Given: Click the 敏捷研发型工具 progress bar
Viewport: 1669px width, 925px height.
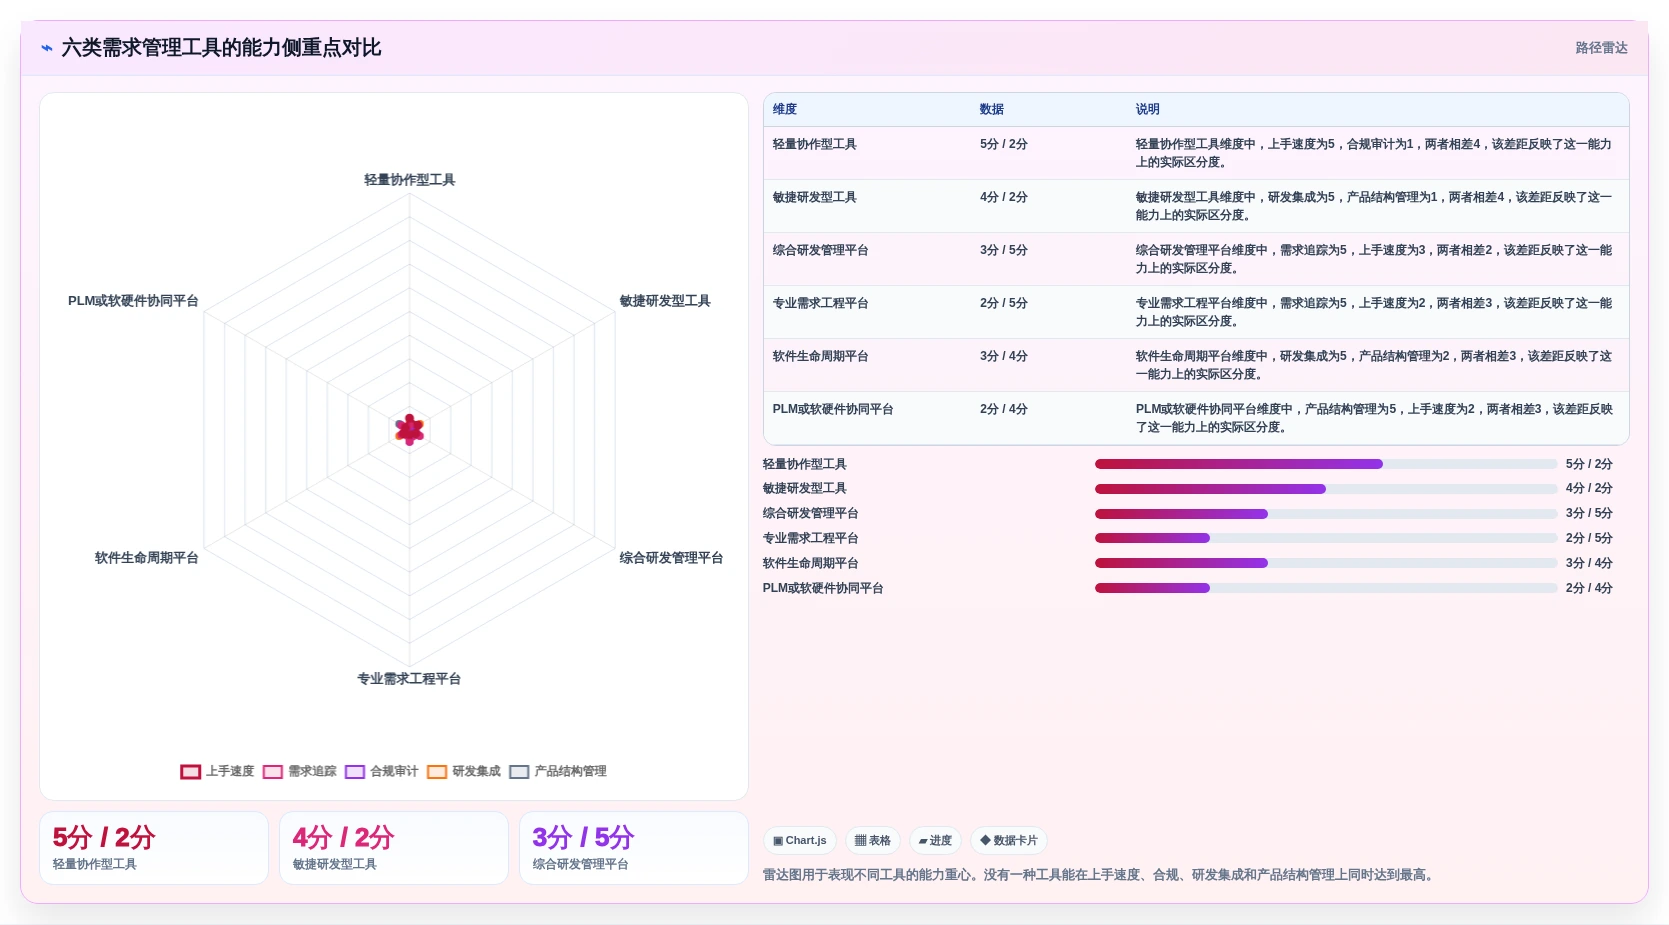Looking at the screenshot, I should (1326, 489).
